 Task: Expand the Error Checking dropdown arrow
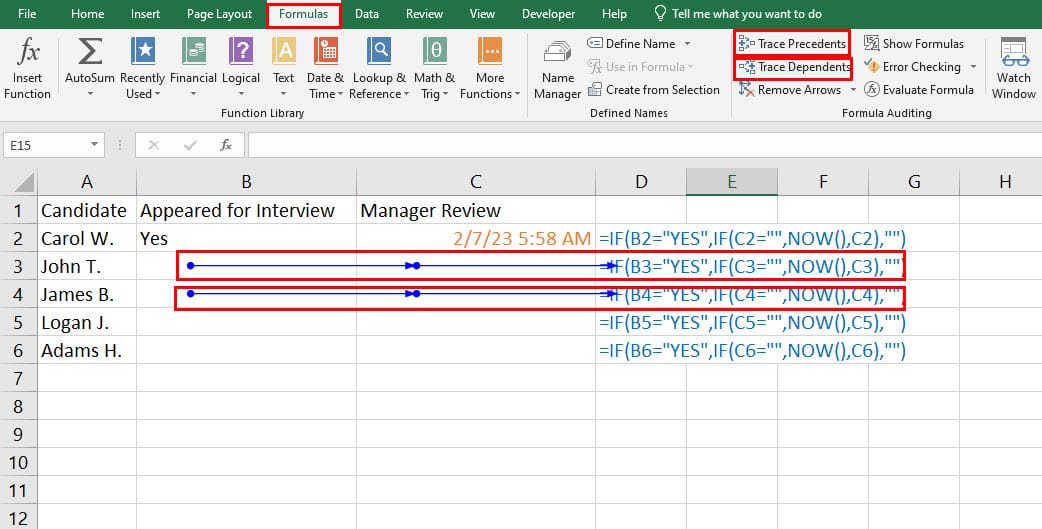pyautogui.click(x=974, y=66)
